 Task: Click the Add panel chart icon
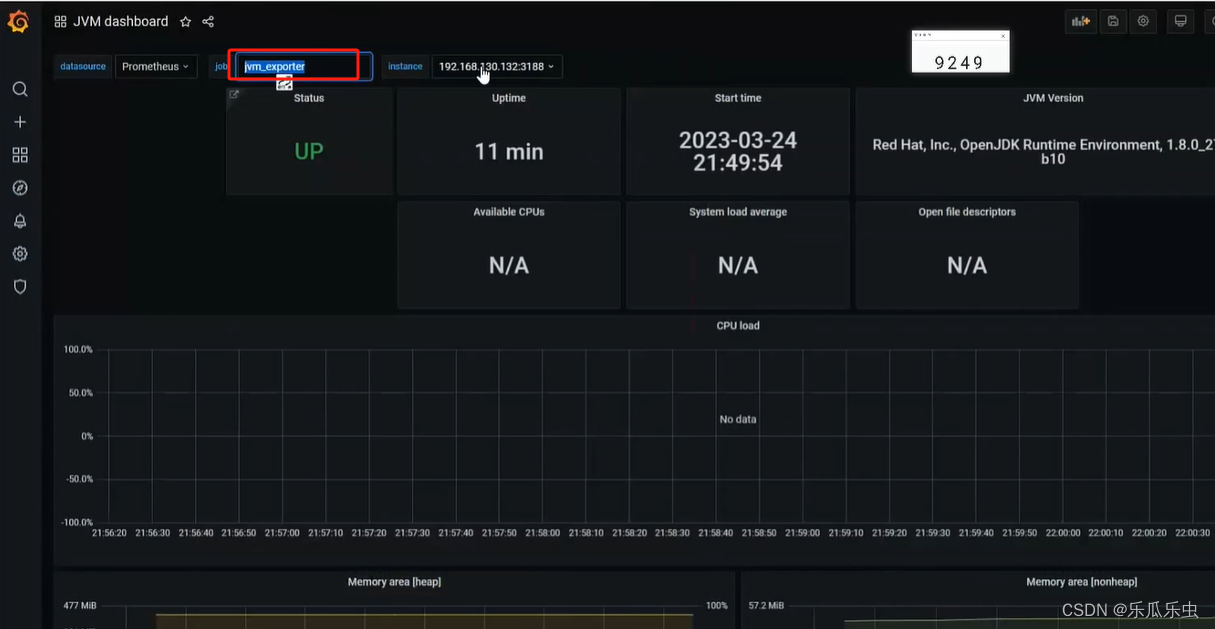click(x=1081, y=21)
